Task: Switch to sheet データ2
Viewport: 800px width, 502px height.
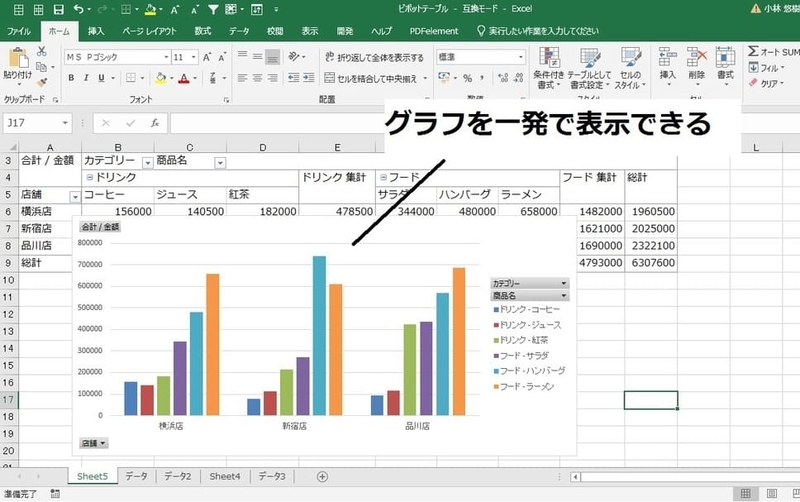Action: click(x=178, y=476)
